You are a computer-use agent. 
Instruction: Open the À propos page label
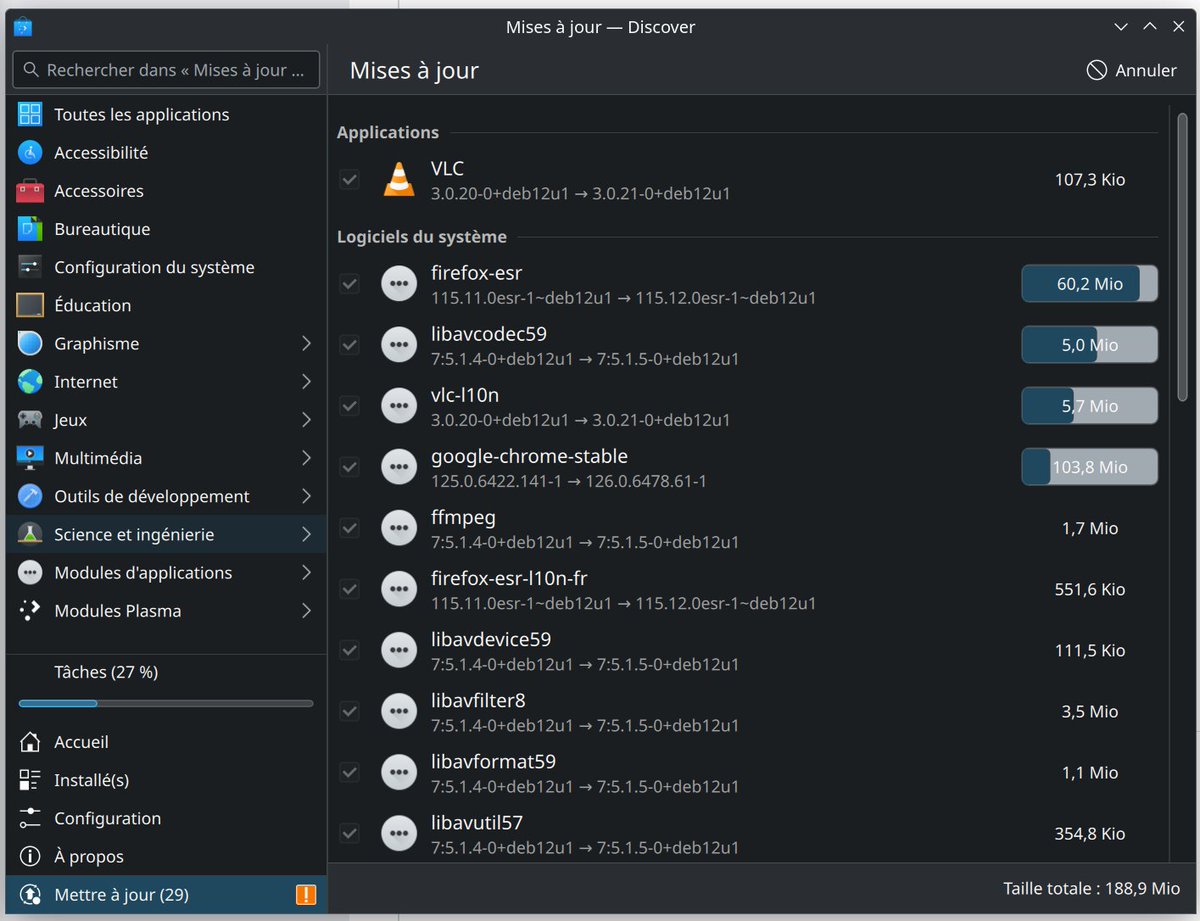point(89,856)
